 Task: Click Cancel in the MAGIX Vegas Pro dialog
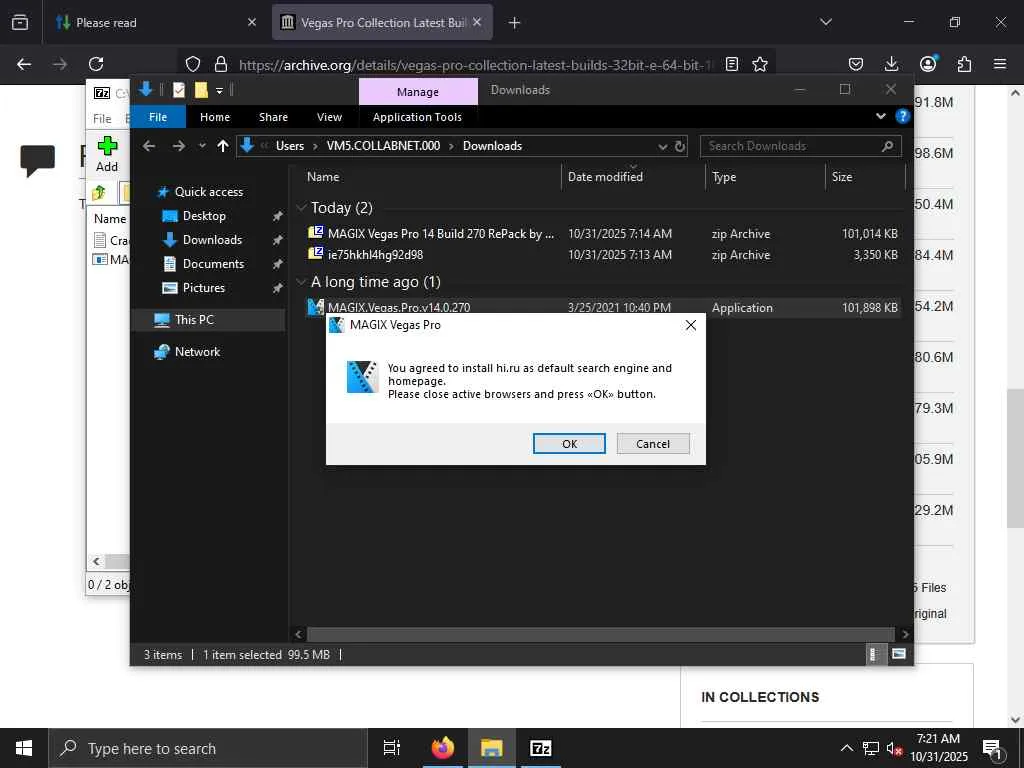click(x=652, y=443)
